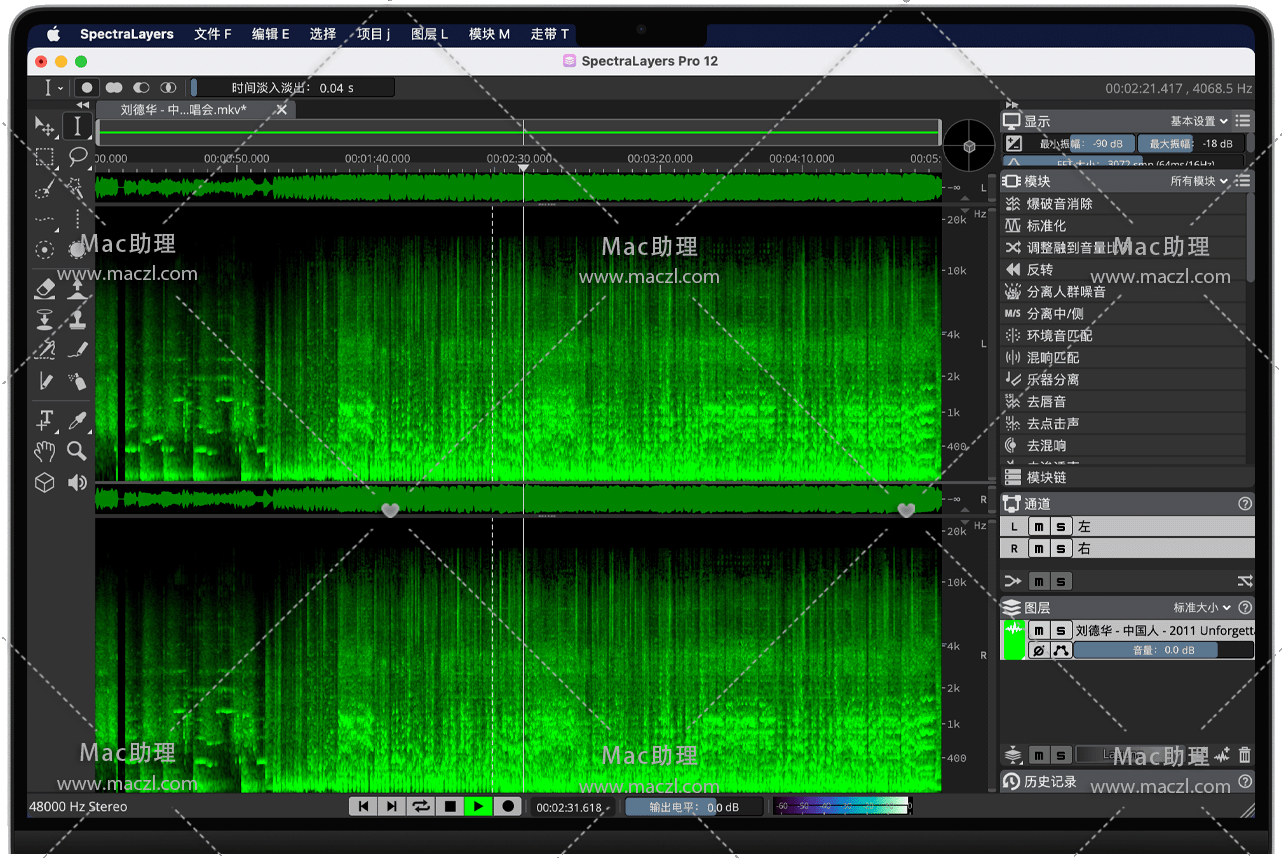Select the rectangular selection tool

(45, 157)
